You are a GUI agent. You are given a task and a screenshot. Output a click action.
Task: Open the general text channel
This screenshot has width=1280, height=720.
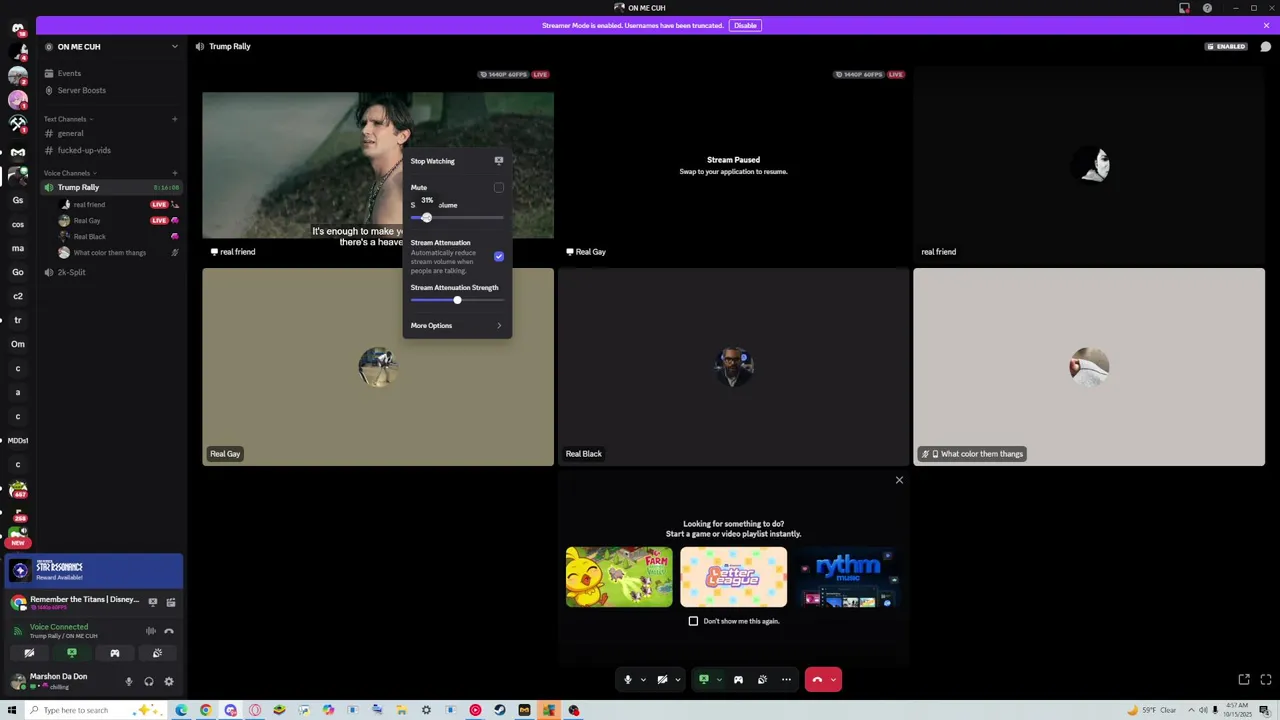tap(110, 133)
